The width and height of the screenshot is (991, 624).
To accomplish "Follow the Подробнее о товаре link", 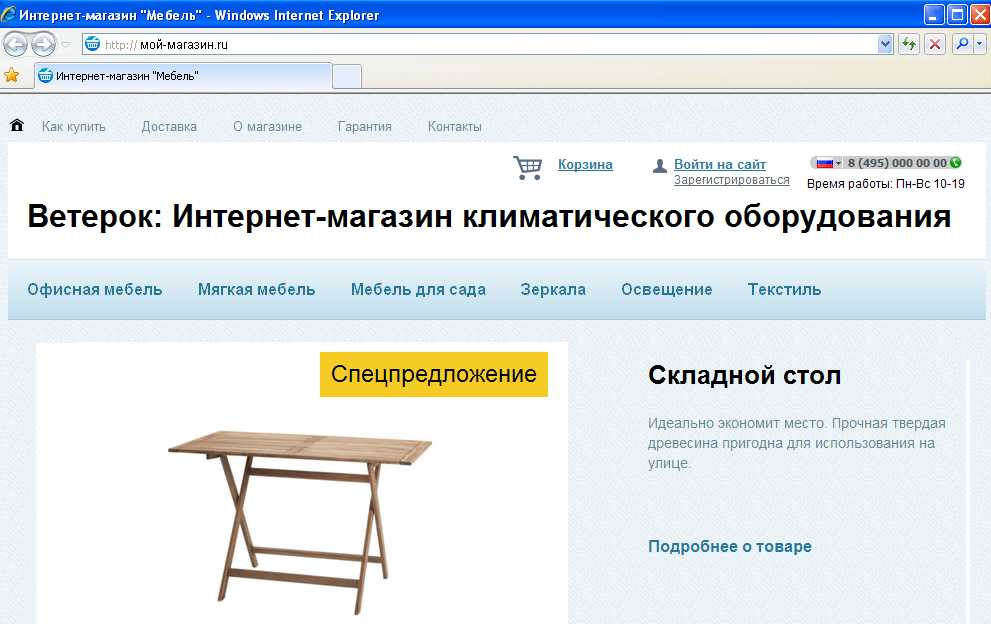I will 729,547.
